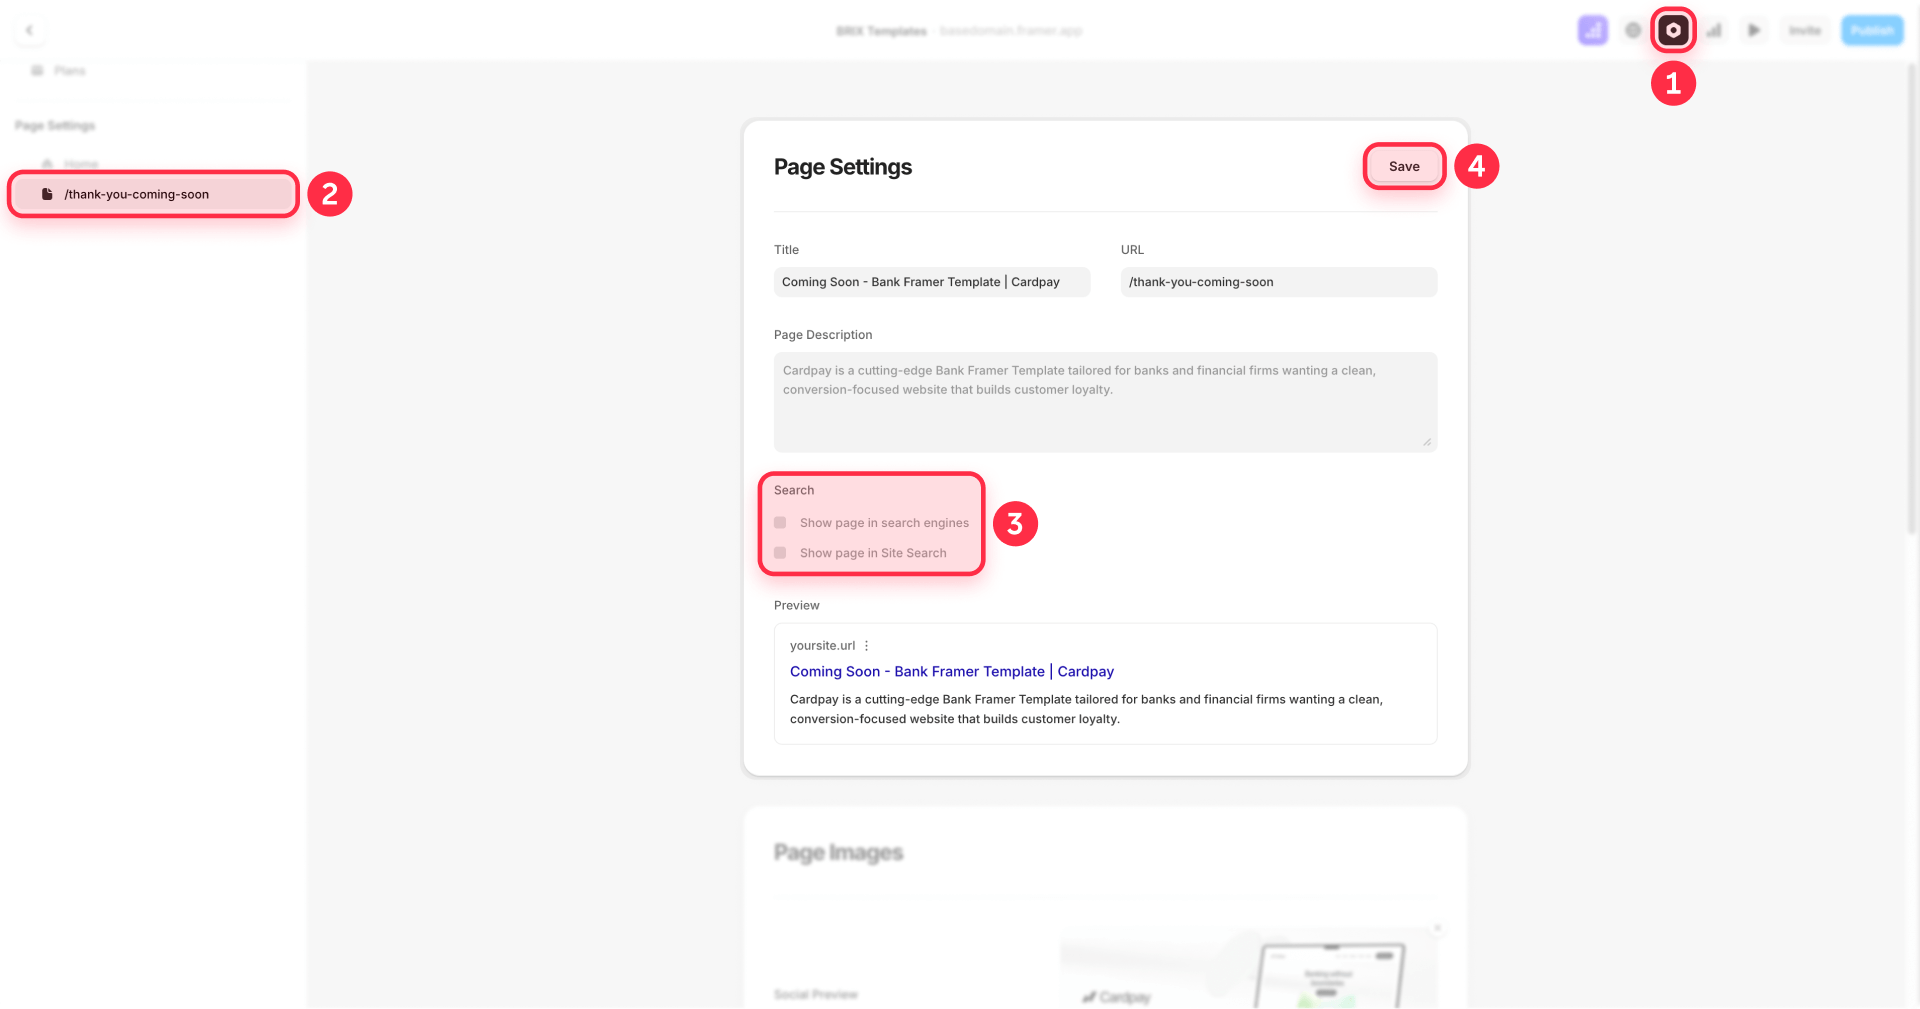This screenshot has width=1920, height=1009.
Task: Click the Plans icon in the sidebar
Action: click(x=37, y=70)
